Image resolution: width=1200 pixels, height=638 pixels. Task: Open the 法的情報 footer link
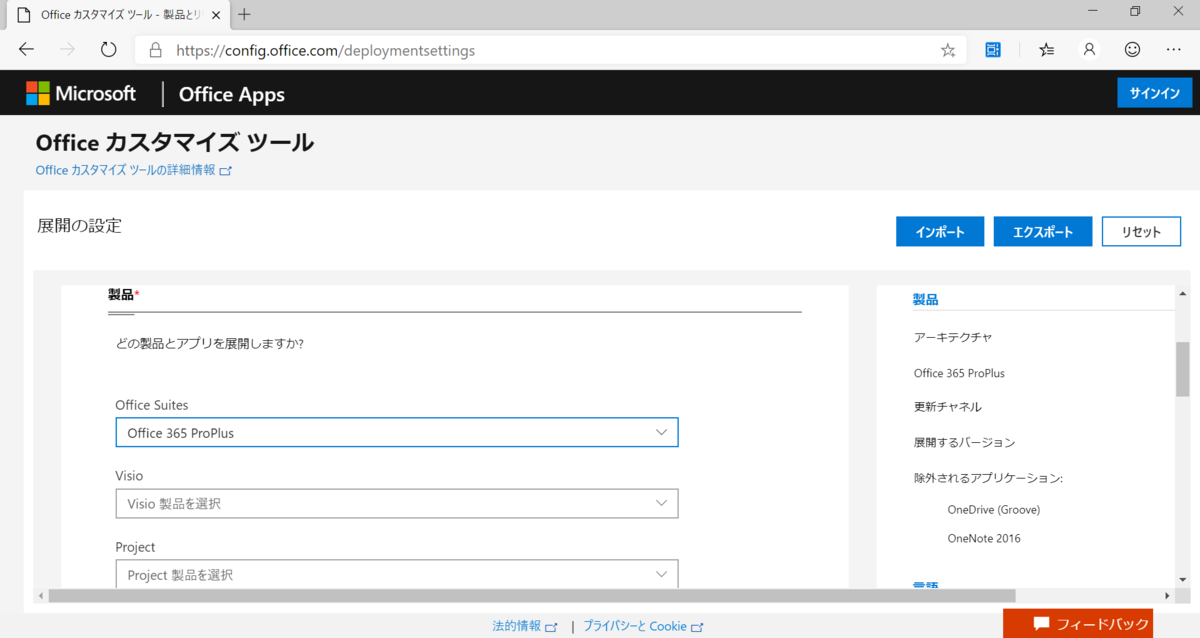525,626
